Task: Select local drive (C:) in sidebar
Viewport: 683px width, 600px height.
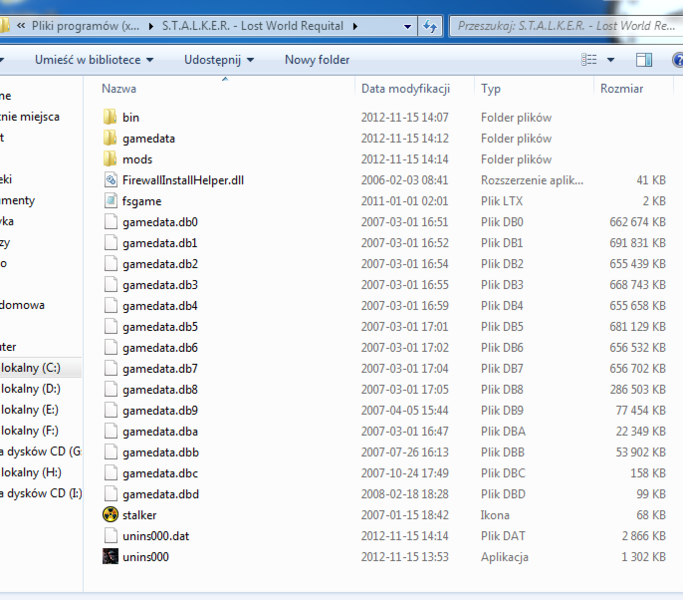Action: (x=30, y=368)
